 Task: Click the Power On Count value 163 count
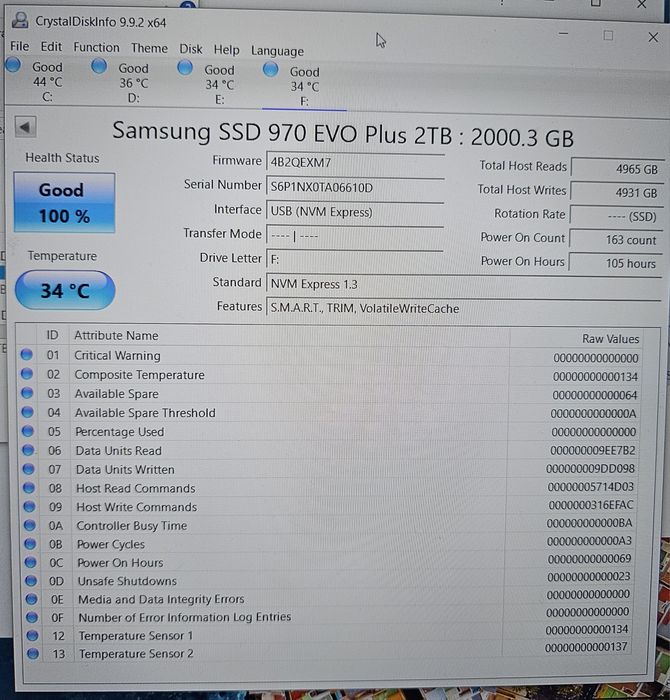pos(616,240)
